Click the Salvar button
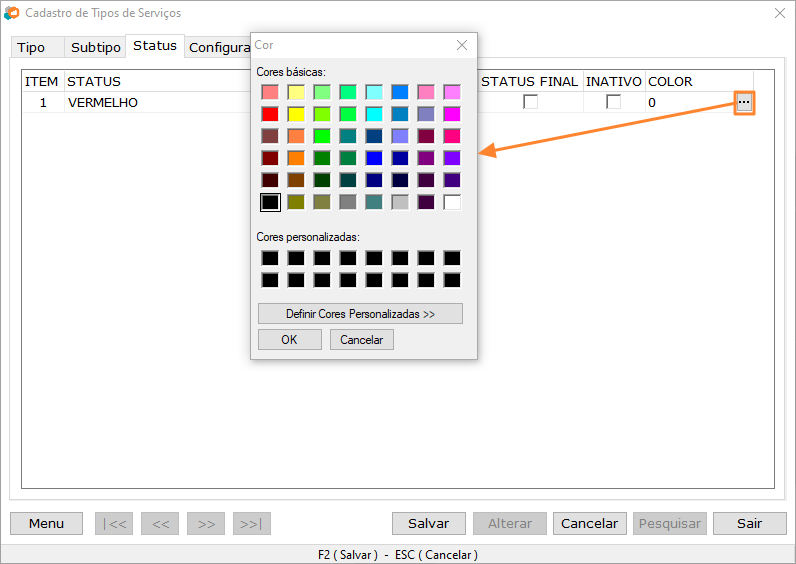Screen dimensions: 796x564 coord(429,523)
